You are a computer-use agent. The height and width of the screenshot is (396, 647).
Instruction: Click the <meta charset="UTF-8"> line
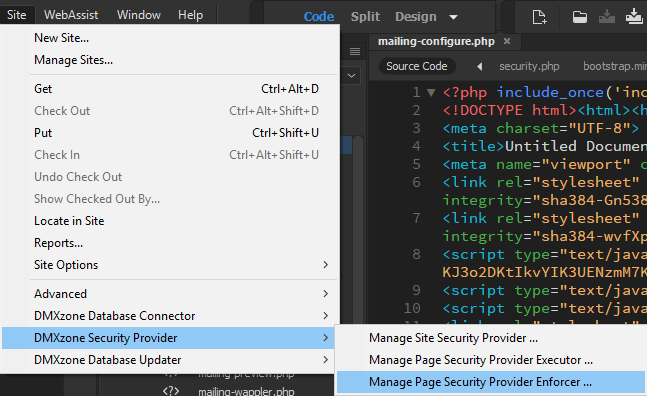541,128
